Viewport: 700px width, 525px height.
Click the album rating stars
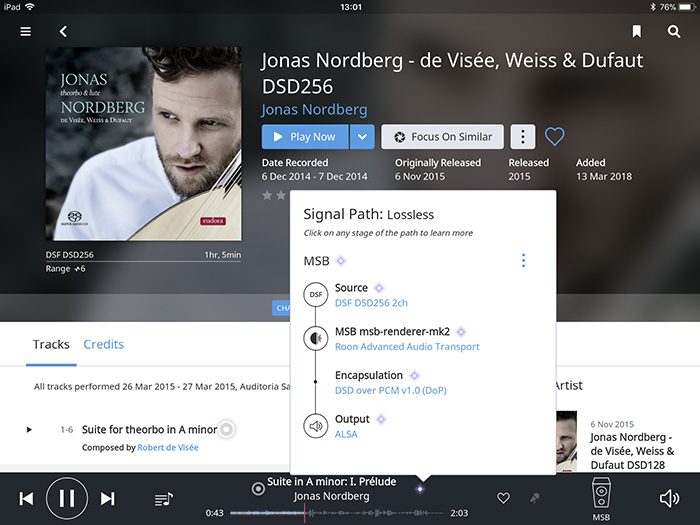(274, 195)
